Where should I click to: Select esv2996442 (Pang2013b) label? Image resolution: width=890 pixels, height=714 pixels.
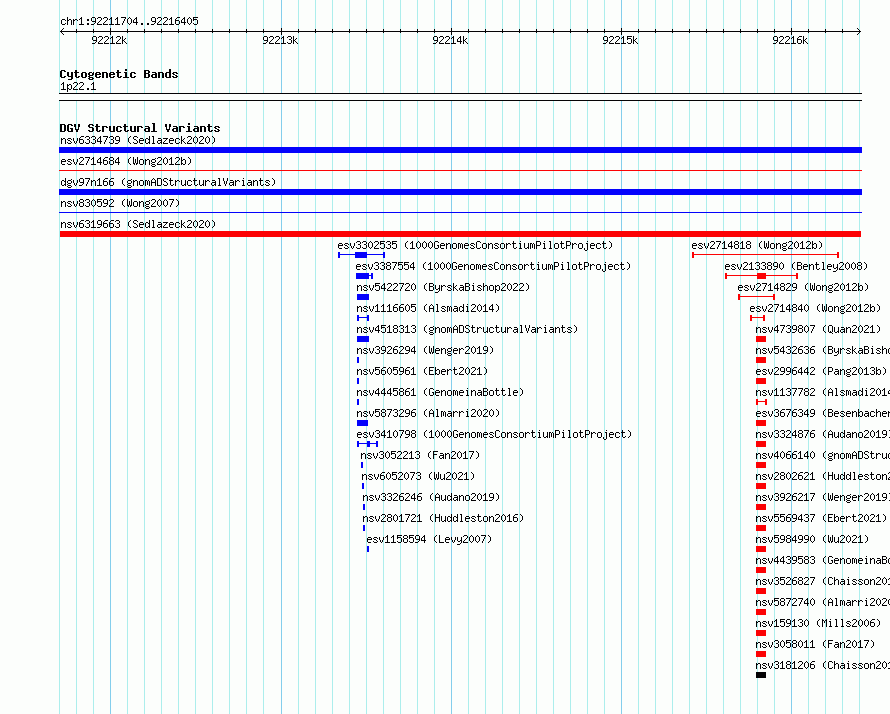pos(821,371)
